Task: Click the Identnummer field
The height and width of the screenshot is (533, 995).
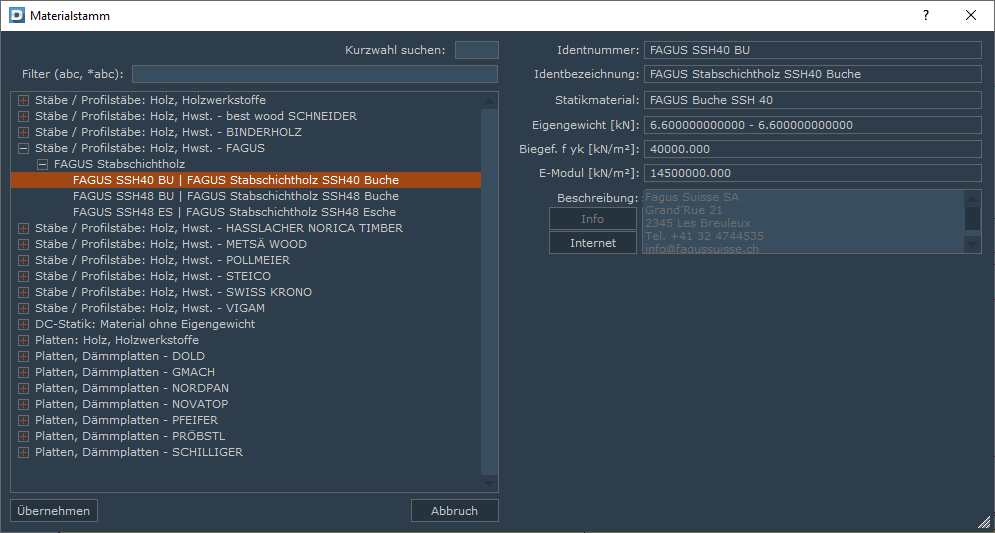Action: pos(813,50)
